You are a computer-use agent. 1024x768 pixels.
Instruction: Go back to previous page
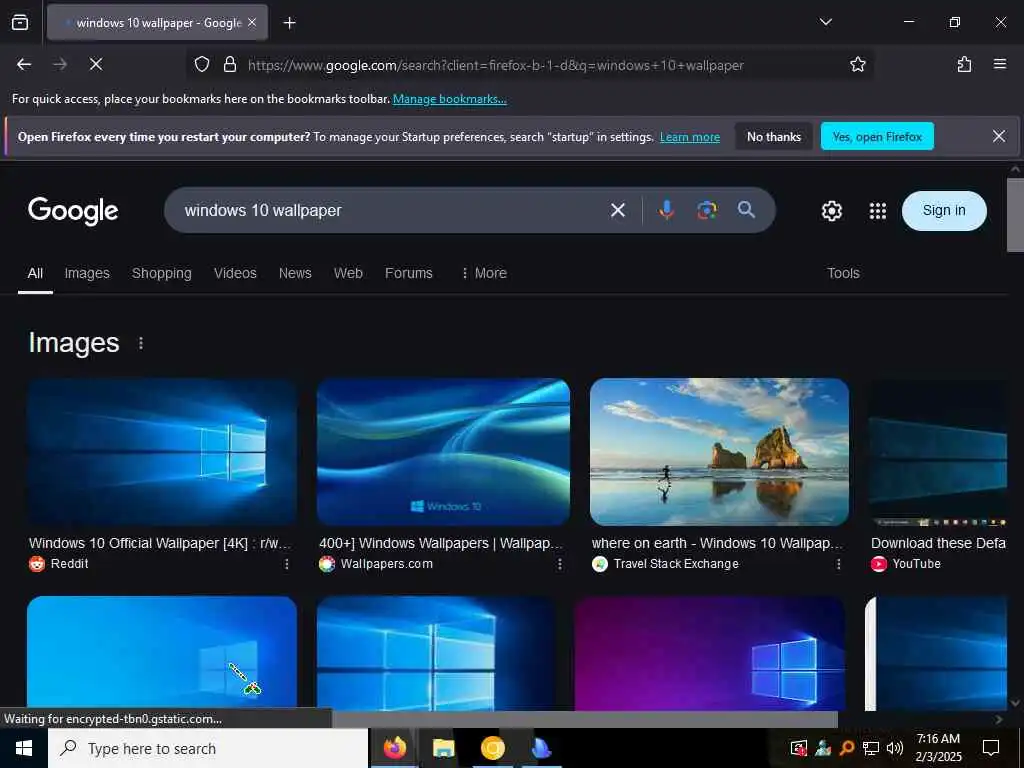pyautogui.click(x=24, y=64)
